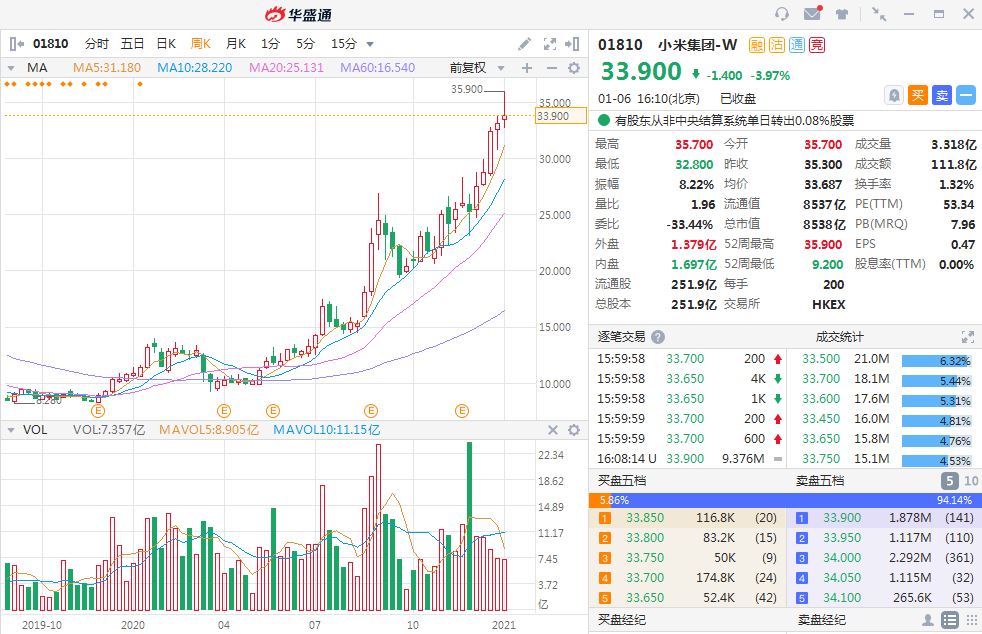The height and width of the screenshot is (634, 982).
Task: Set price alert bell icon
Action: click(894, 95)
